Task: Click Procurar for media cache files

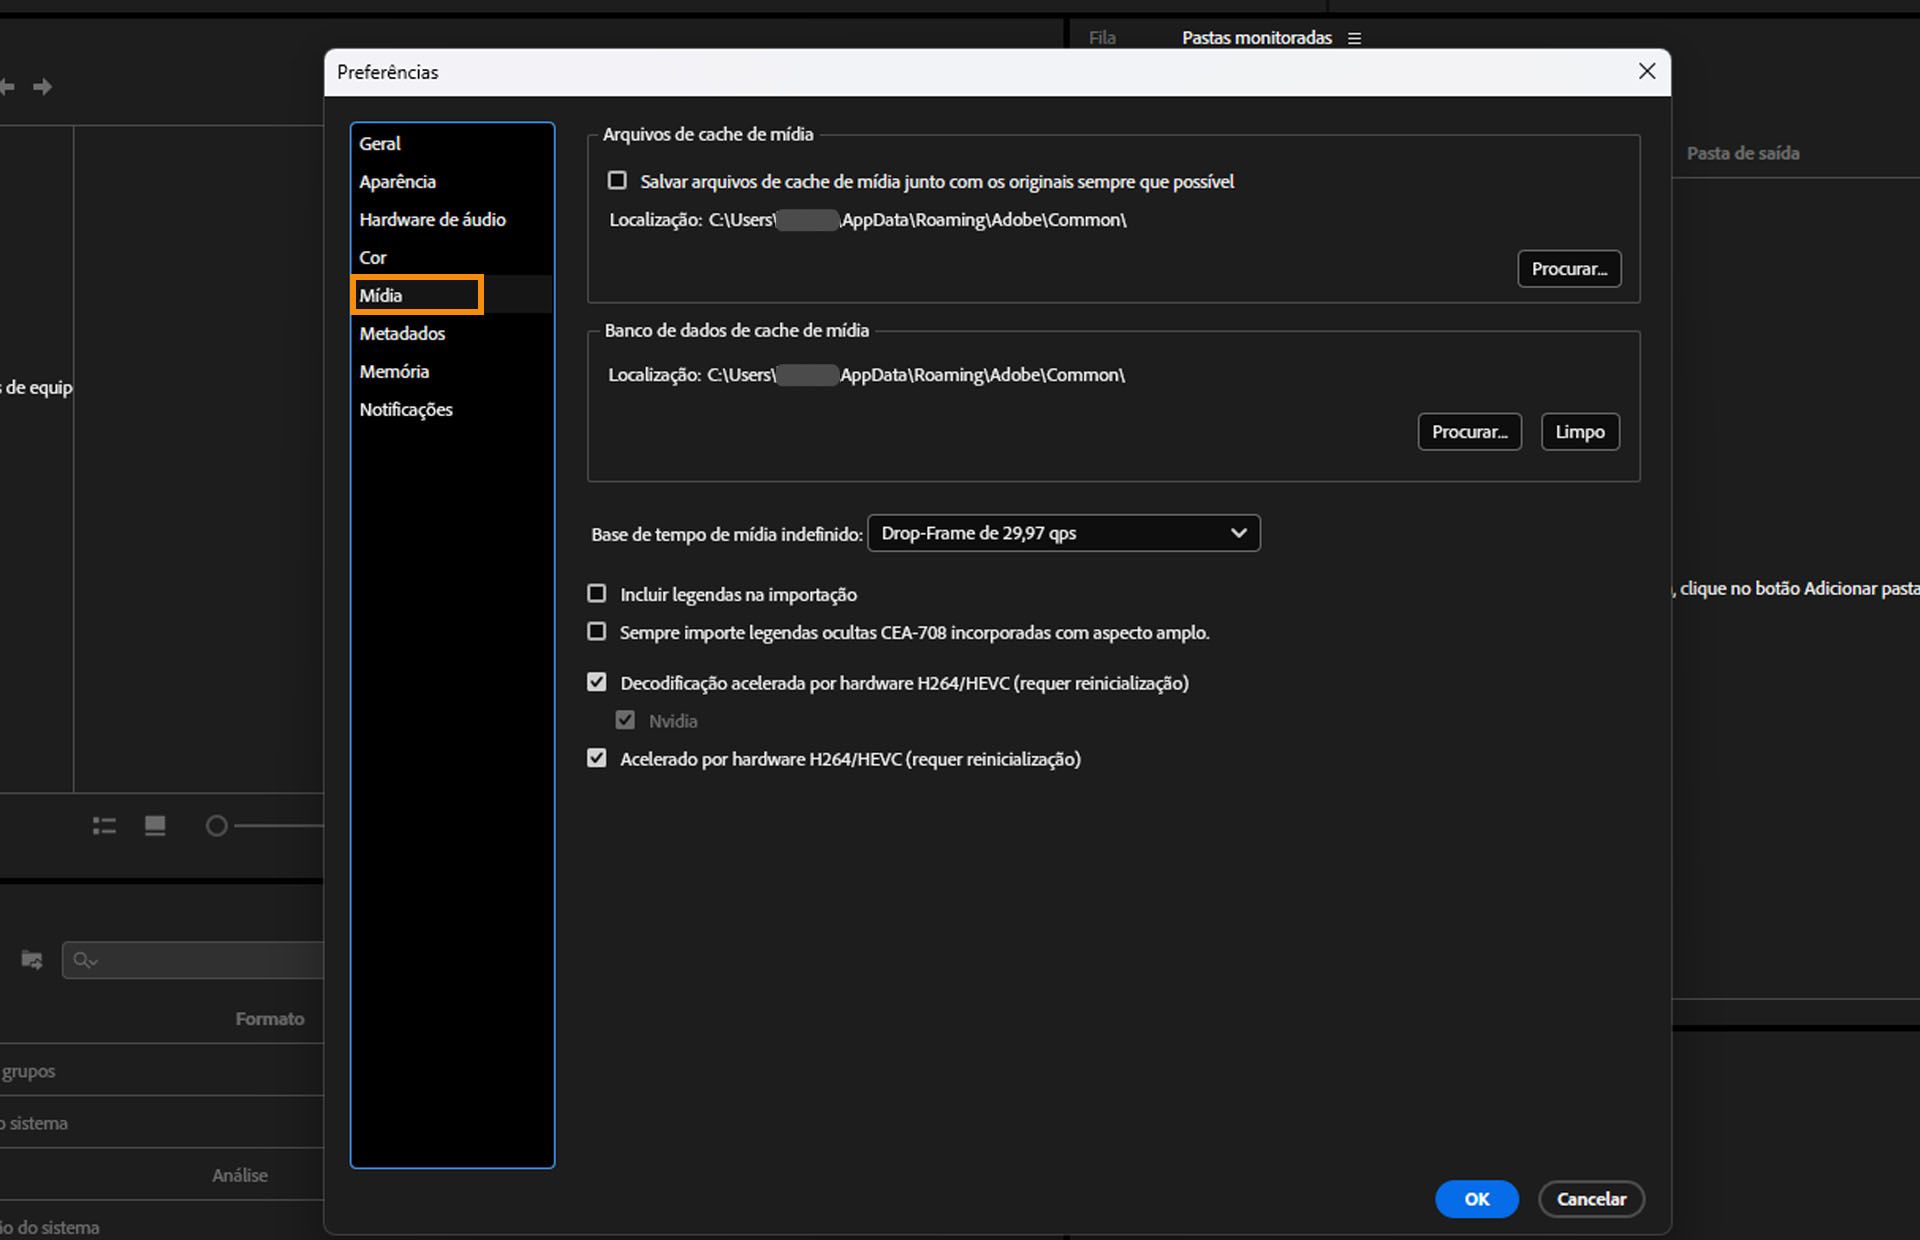Action: click(1568, 269)
